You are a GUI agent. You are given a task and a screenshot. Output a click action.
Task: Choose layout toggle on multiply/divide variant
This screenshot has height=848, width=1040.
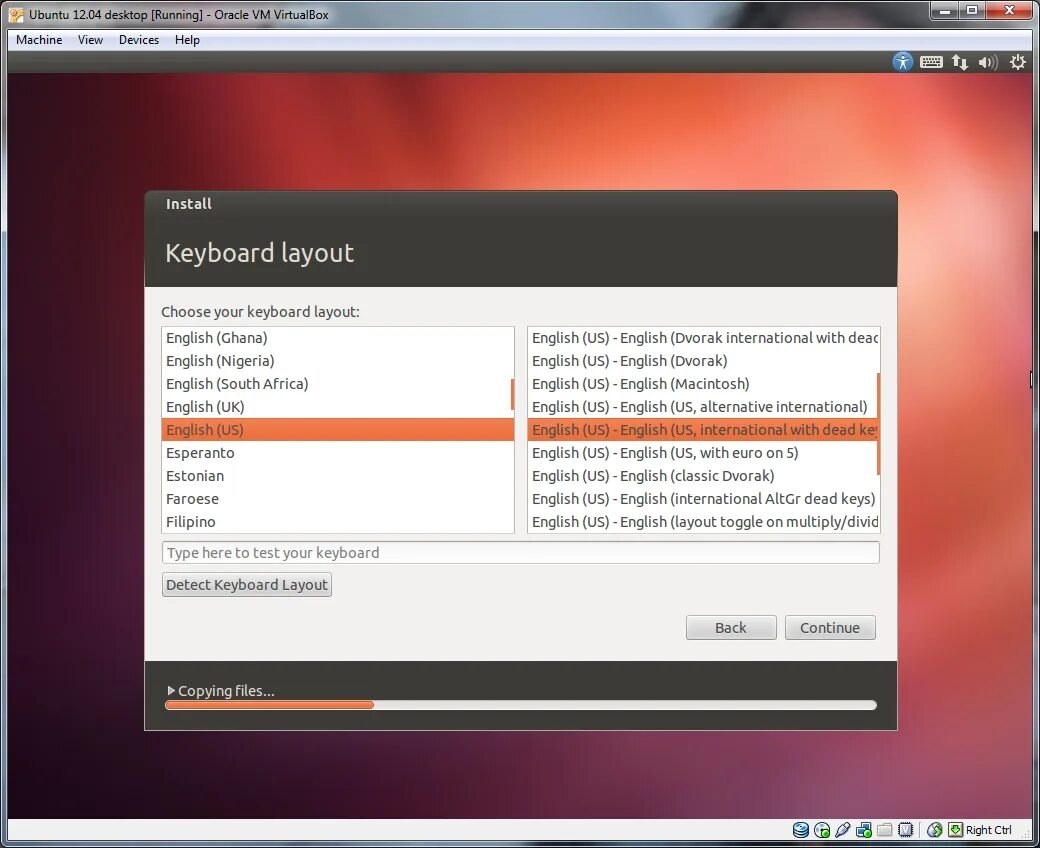(703, 522)
